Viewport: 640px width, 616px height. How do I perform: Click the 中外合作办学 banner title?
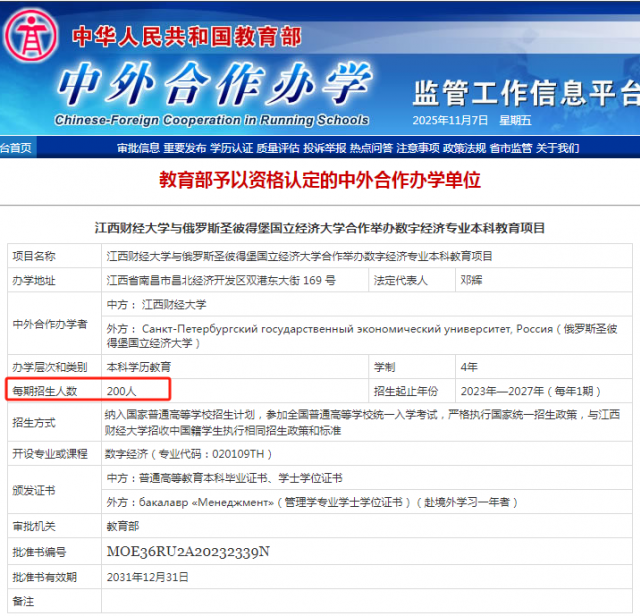tap(210, 85)
